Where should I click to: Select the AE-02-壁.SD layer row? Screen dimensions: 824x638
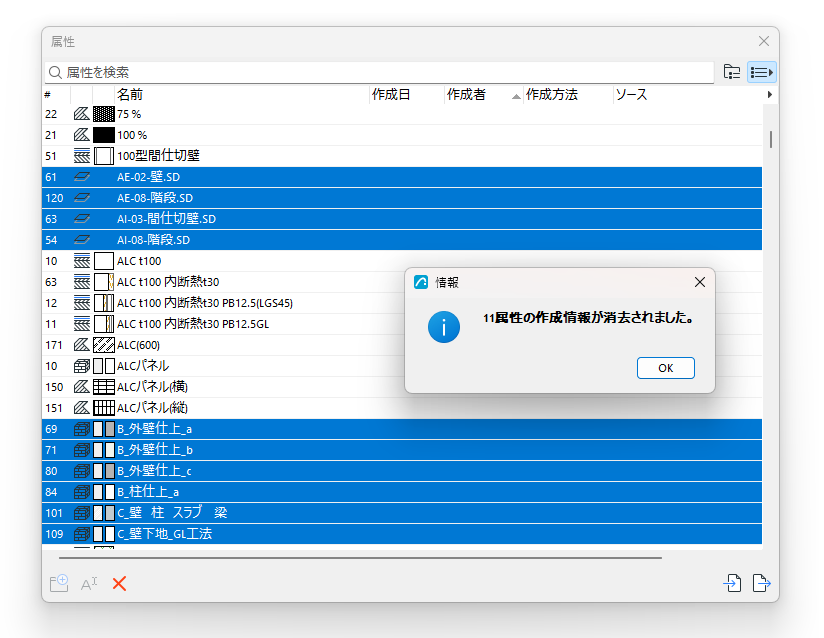402,177
